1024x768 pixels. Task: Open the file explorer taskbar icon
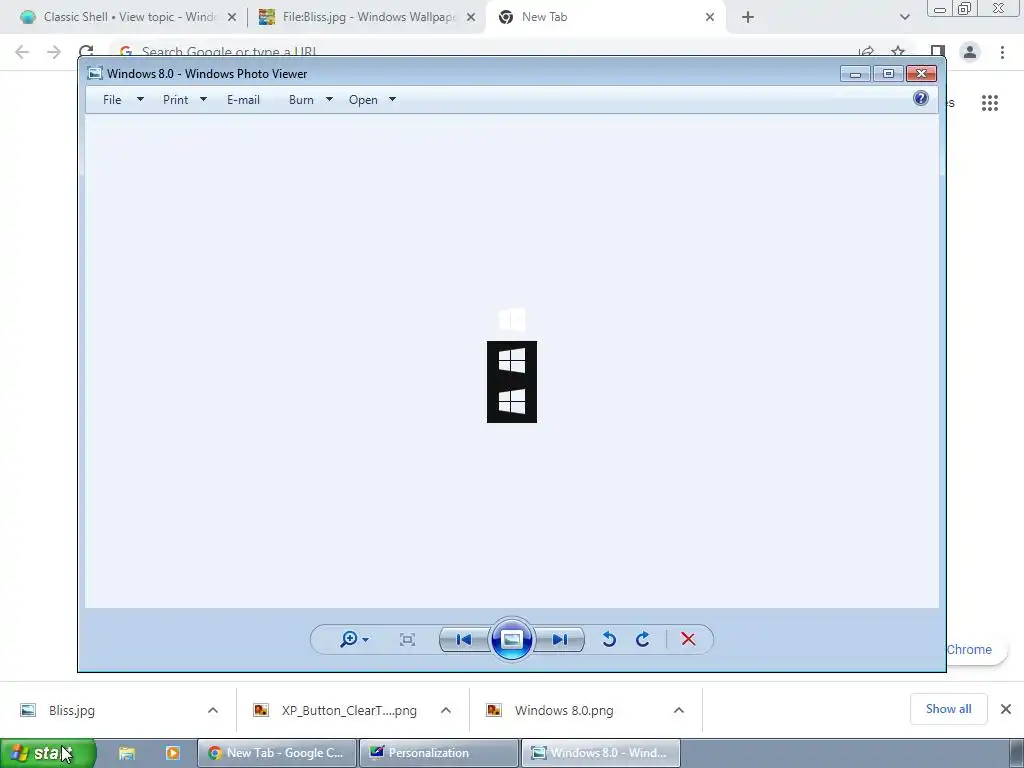coord(127,753)
